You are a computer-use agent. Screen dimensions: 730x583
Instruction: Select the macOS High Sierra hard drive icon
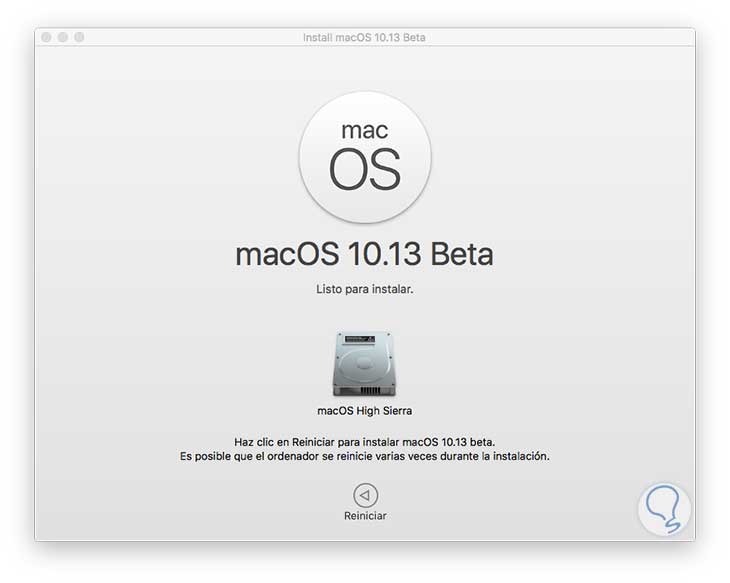[365, 364]
